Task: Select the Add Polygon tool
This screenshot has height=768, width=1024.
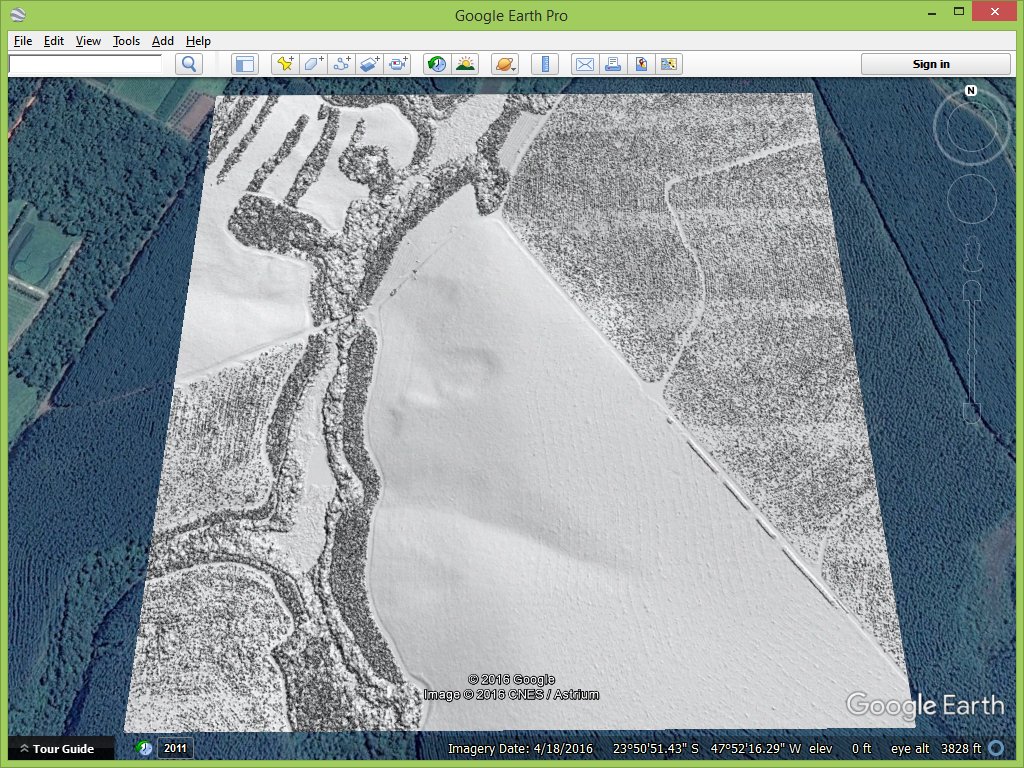Action: pyautogui.click(x=313, y=64)
